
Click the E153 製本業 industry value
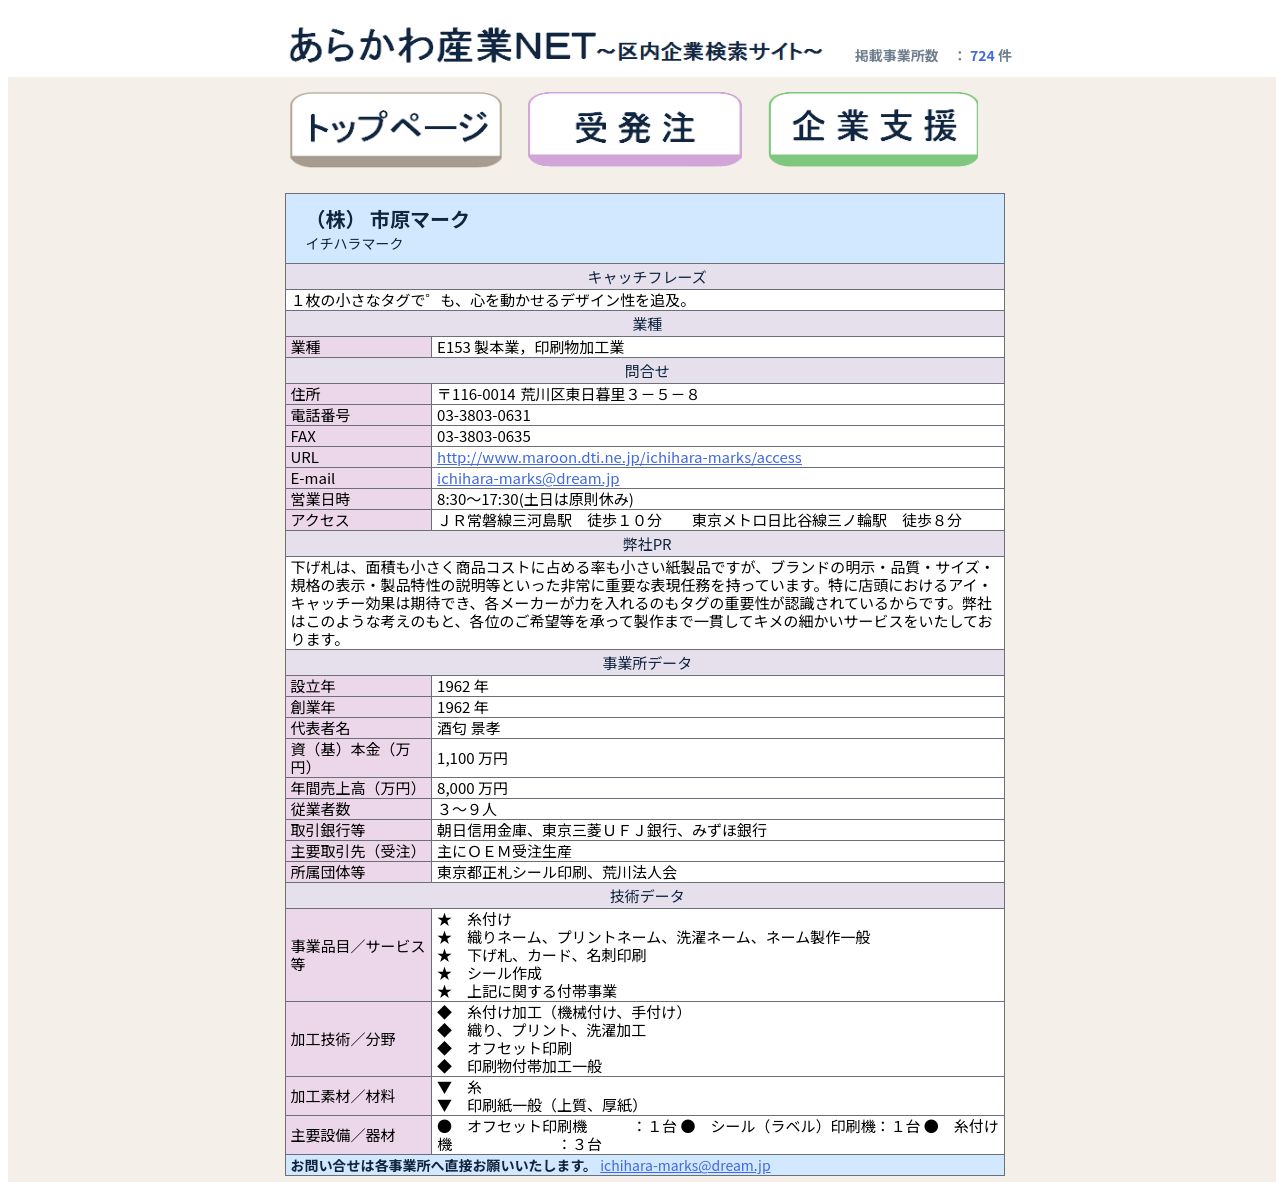click(x=530, y=348)
